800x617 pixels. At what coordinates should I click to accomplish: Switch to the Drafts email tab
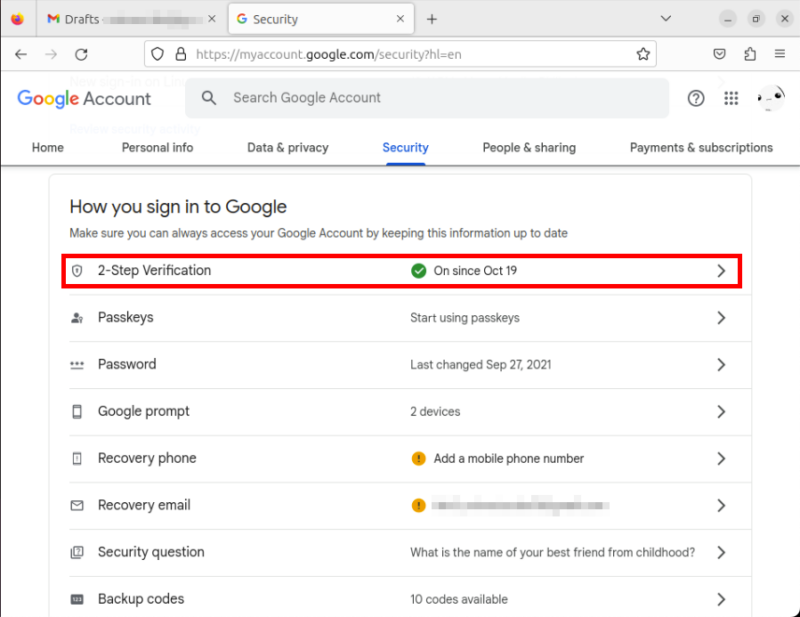point(110,18)
